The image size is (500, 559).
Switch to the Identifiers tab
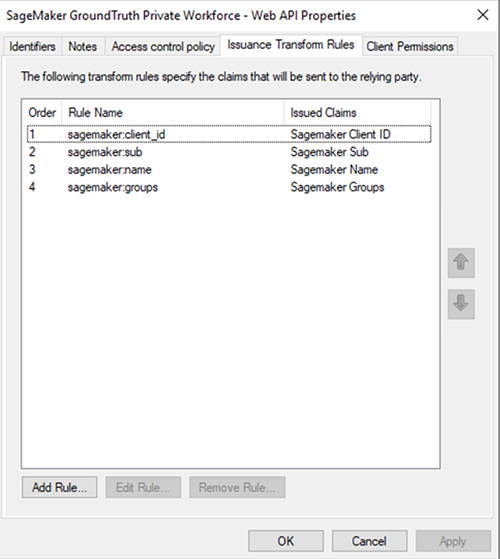[x=32, y=46]
